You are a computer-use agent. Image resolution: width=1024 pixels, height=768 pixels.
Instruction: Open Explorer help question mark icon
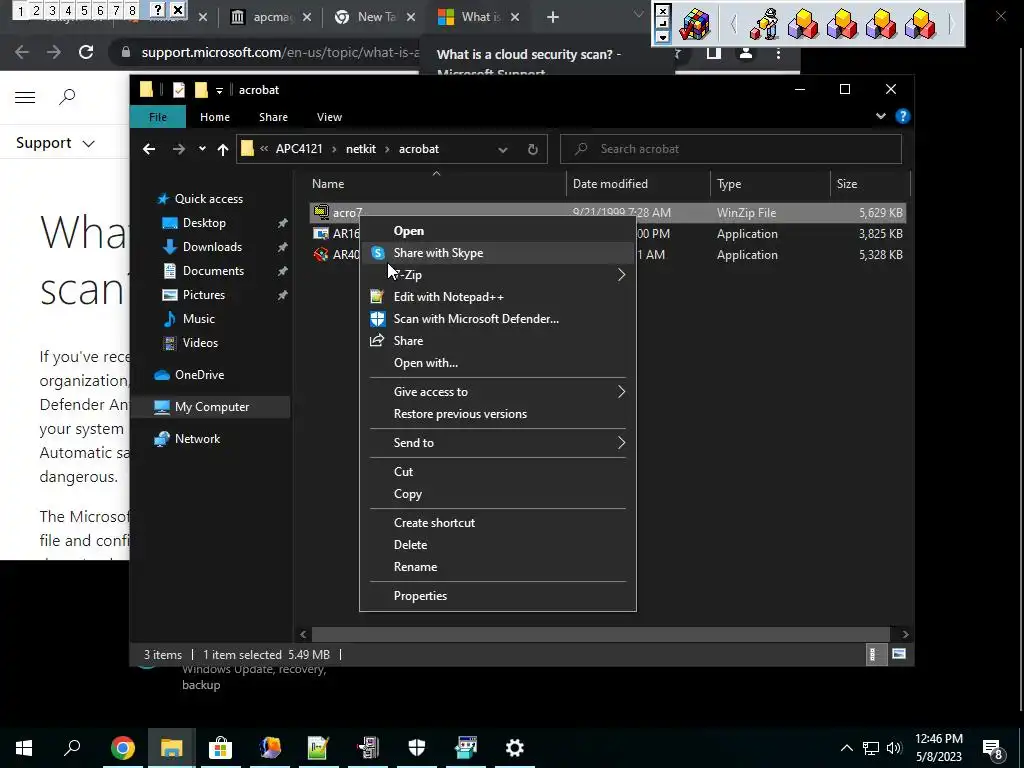coord(903,116)
